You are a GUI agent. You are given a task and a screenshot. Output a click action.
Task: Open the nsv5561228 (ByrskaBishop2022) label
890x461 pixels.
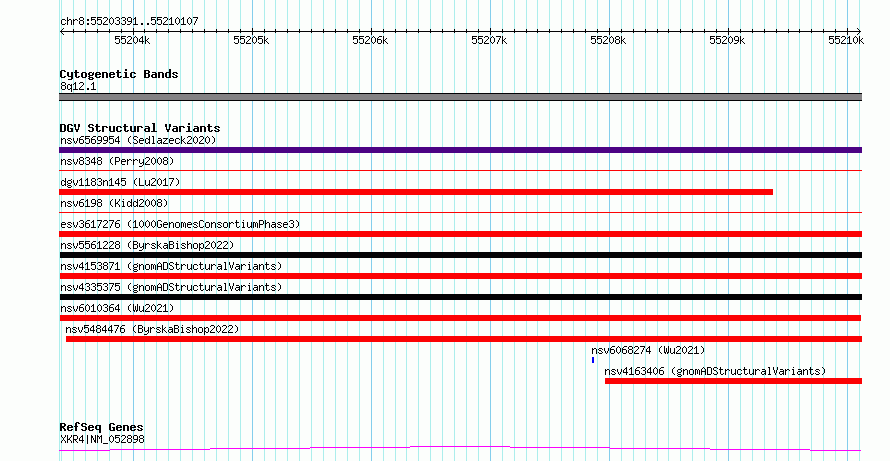click(147, 245)
